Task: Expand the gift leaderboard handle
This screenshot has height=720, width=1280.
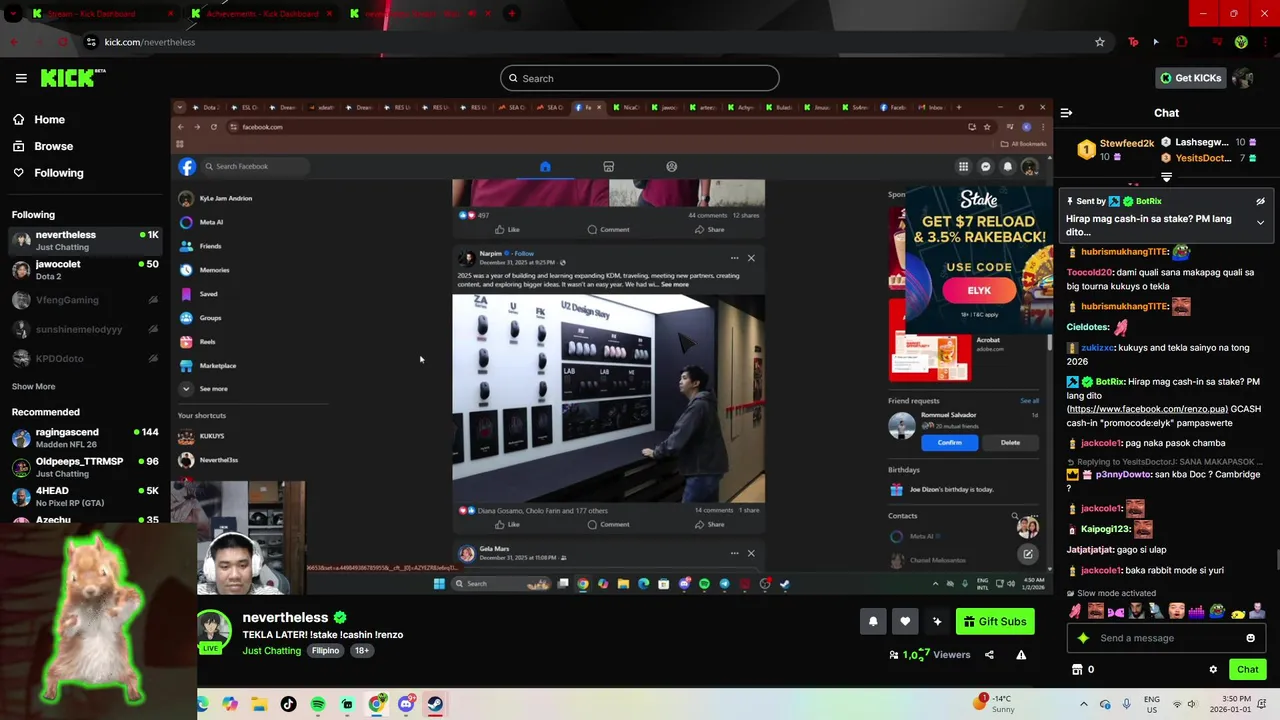Action: [1166, 177]
